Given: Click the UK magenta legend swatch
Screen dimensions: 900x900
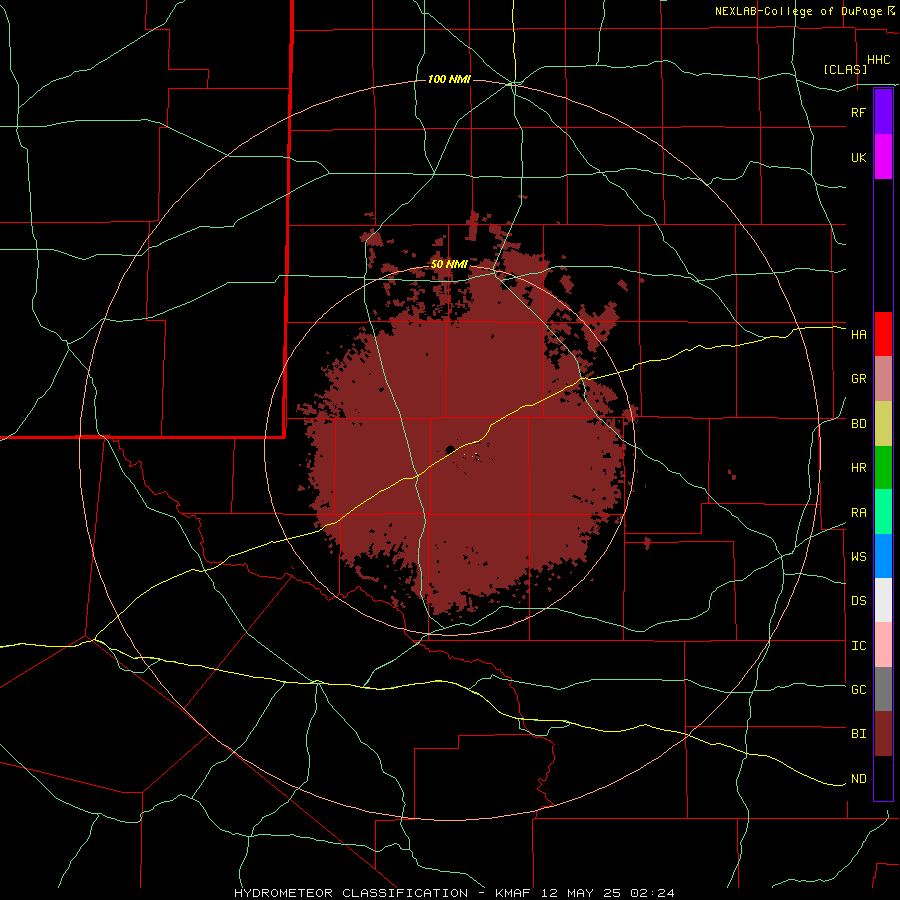Looking at the screenshot, I should pos(883,157).
